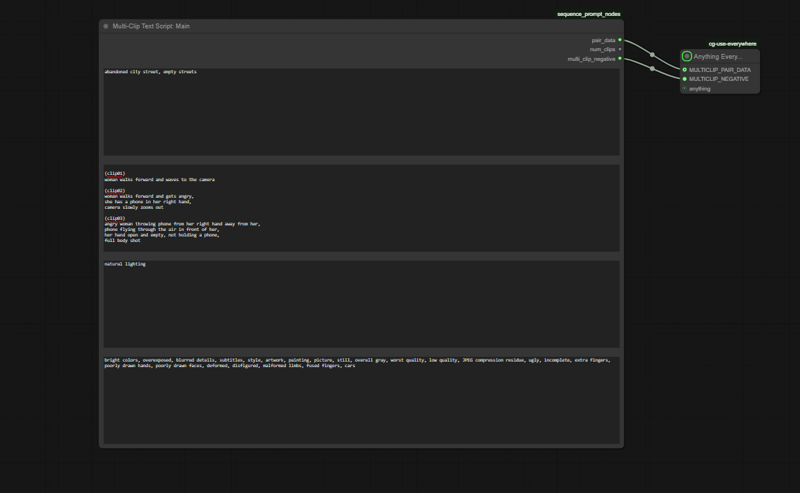Click the line 'camera slowly zooms out'

click(134, 207)
